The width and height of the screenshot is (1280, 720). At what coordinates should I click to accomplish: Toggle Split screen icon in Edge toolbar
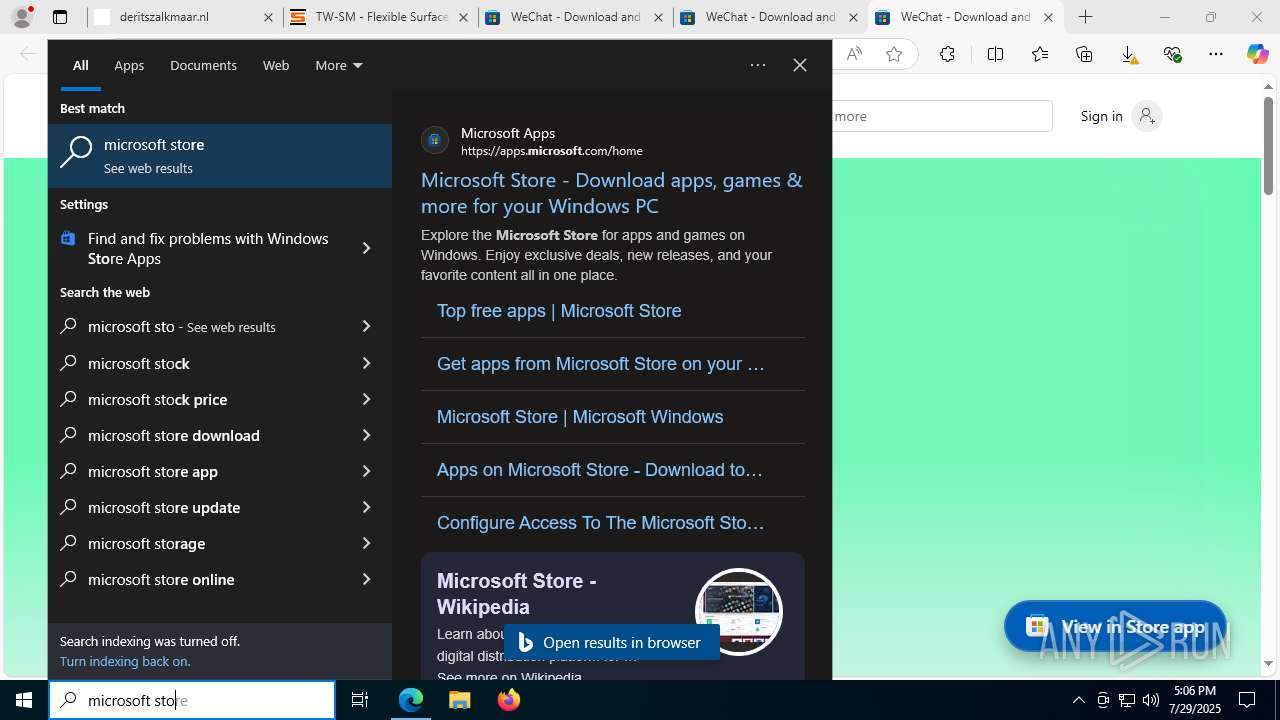[x=995, y=54]
